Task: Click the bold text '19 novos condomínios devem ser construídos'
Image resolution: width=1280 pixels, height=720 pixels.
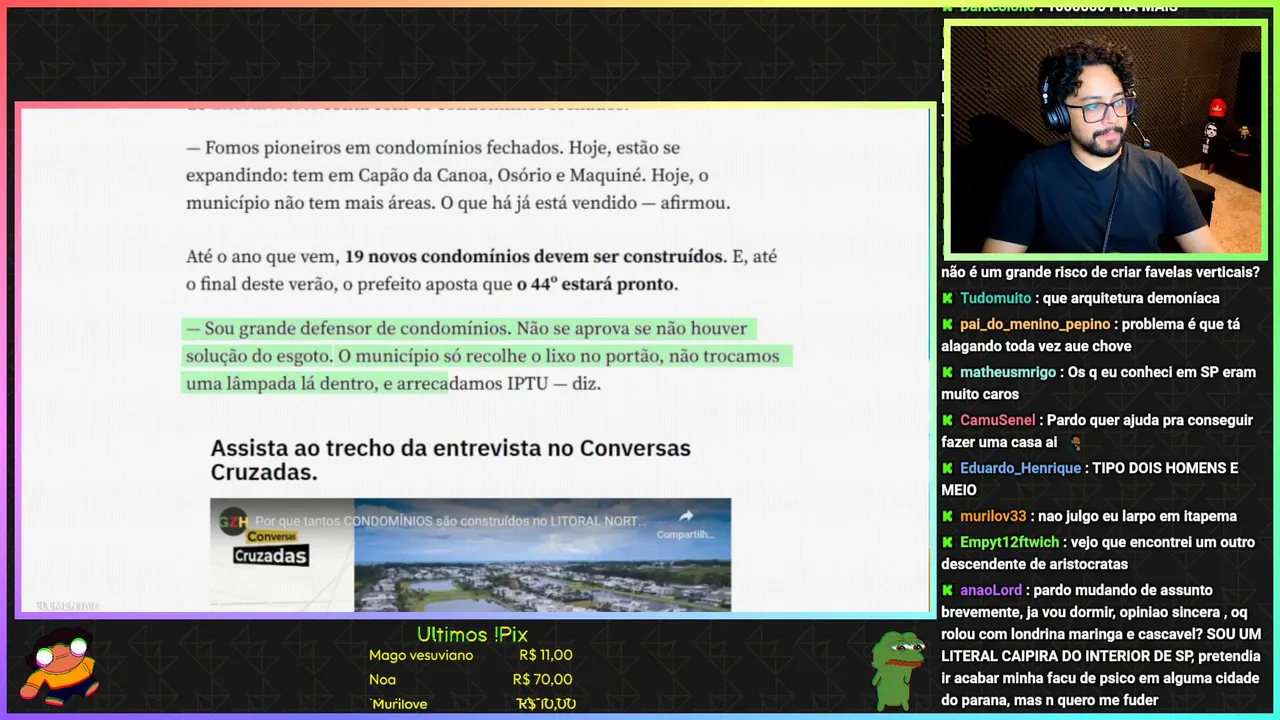Action: [x=533, y=257]
